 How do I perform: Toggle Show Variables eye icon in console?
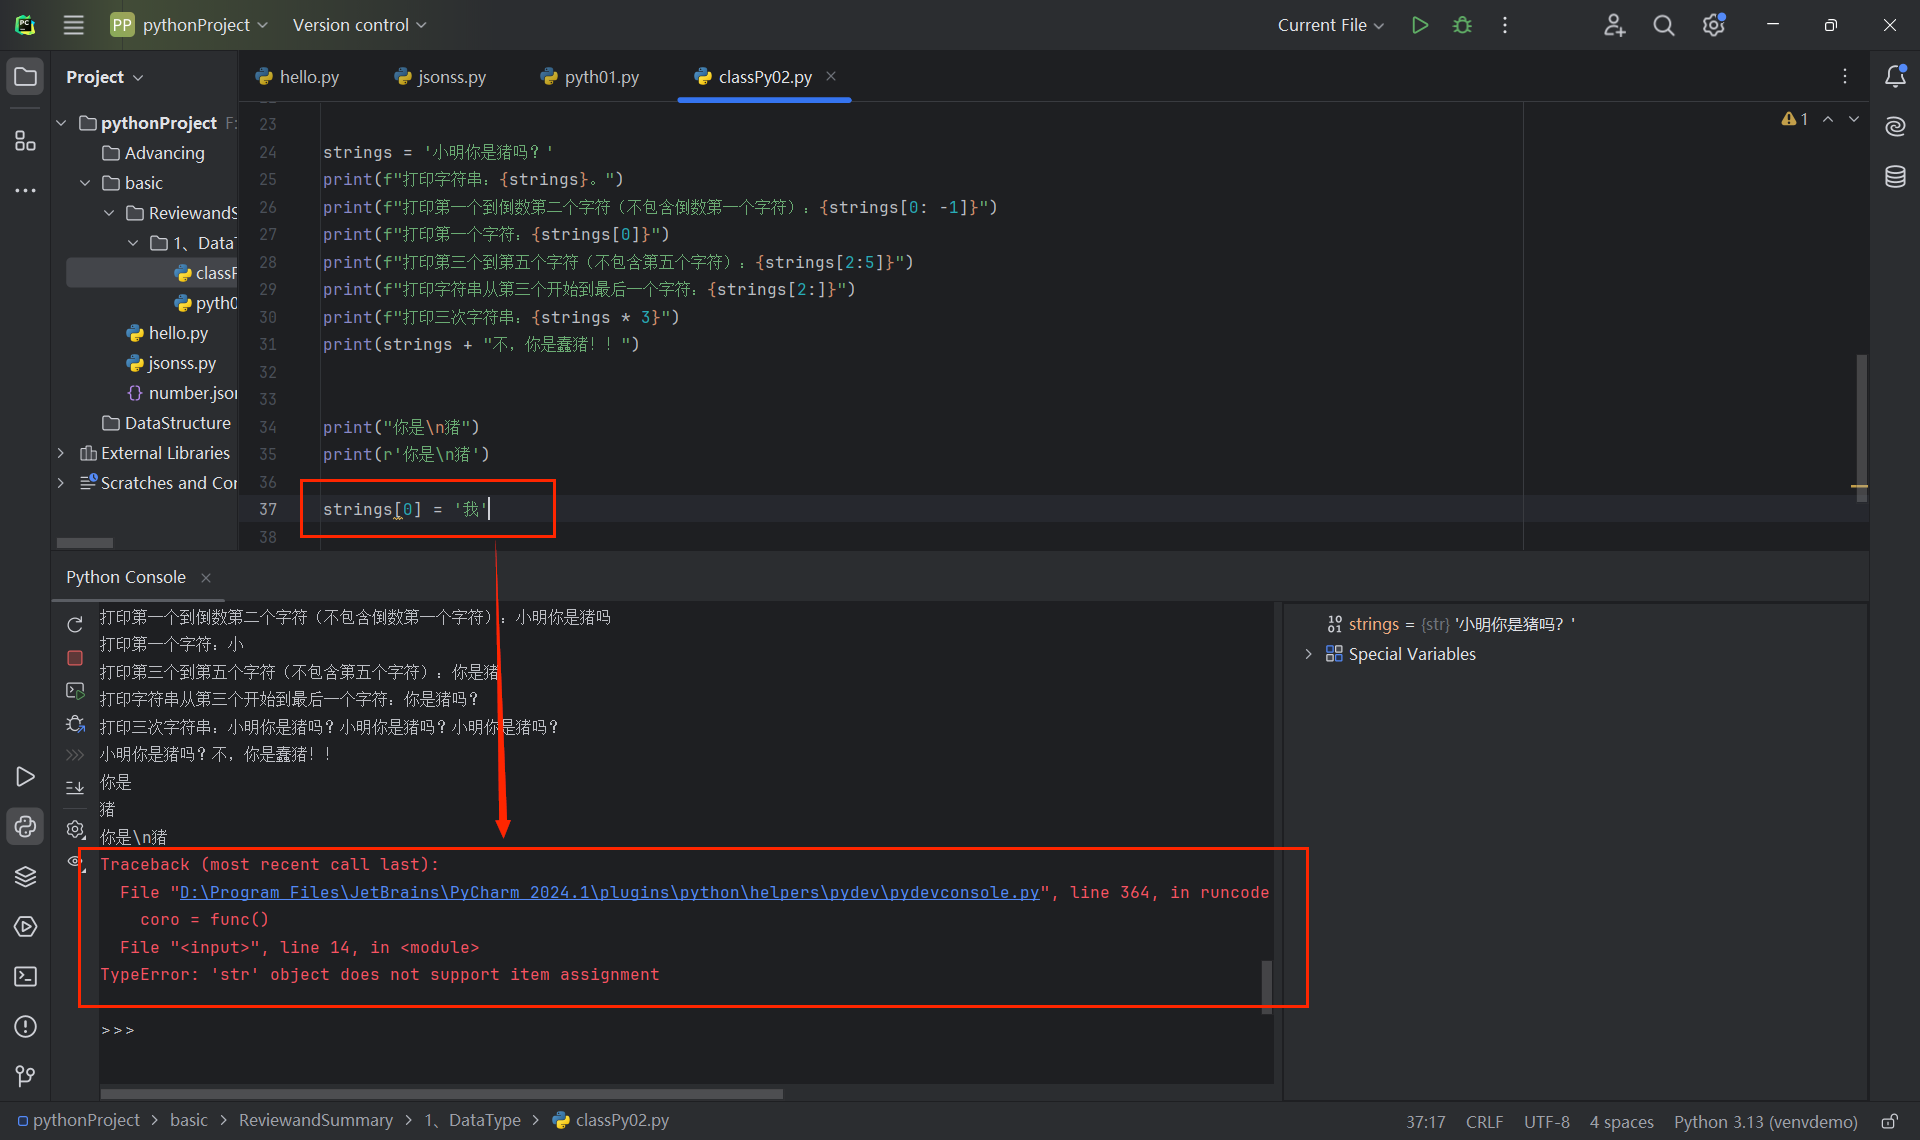tap(75, 861)
